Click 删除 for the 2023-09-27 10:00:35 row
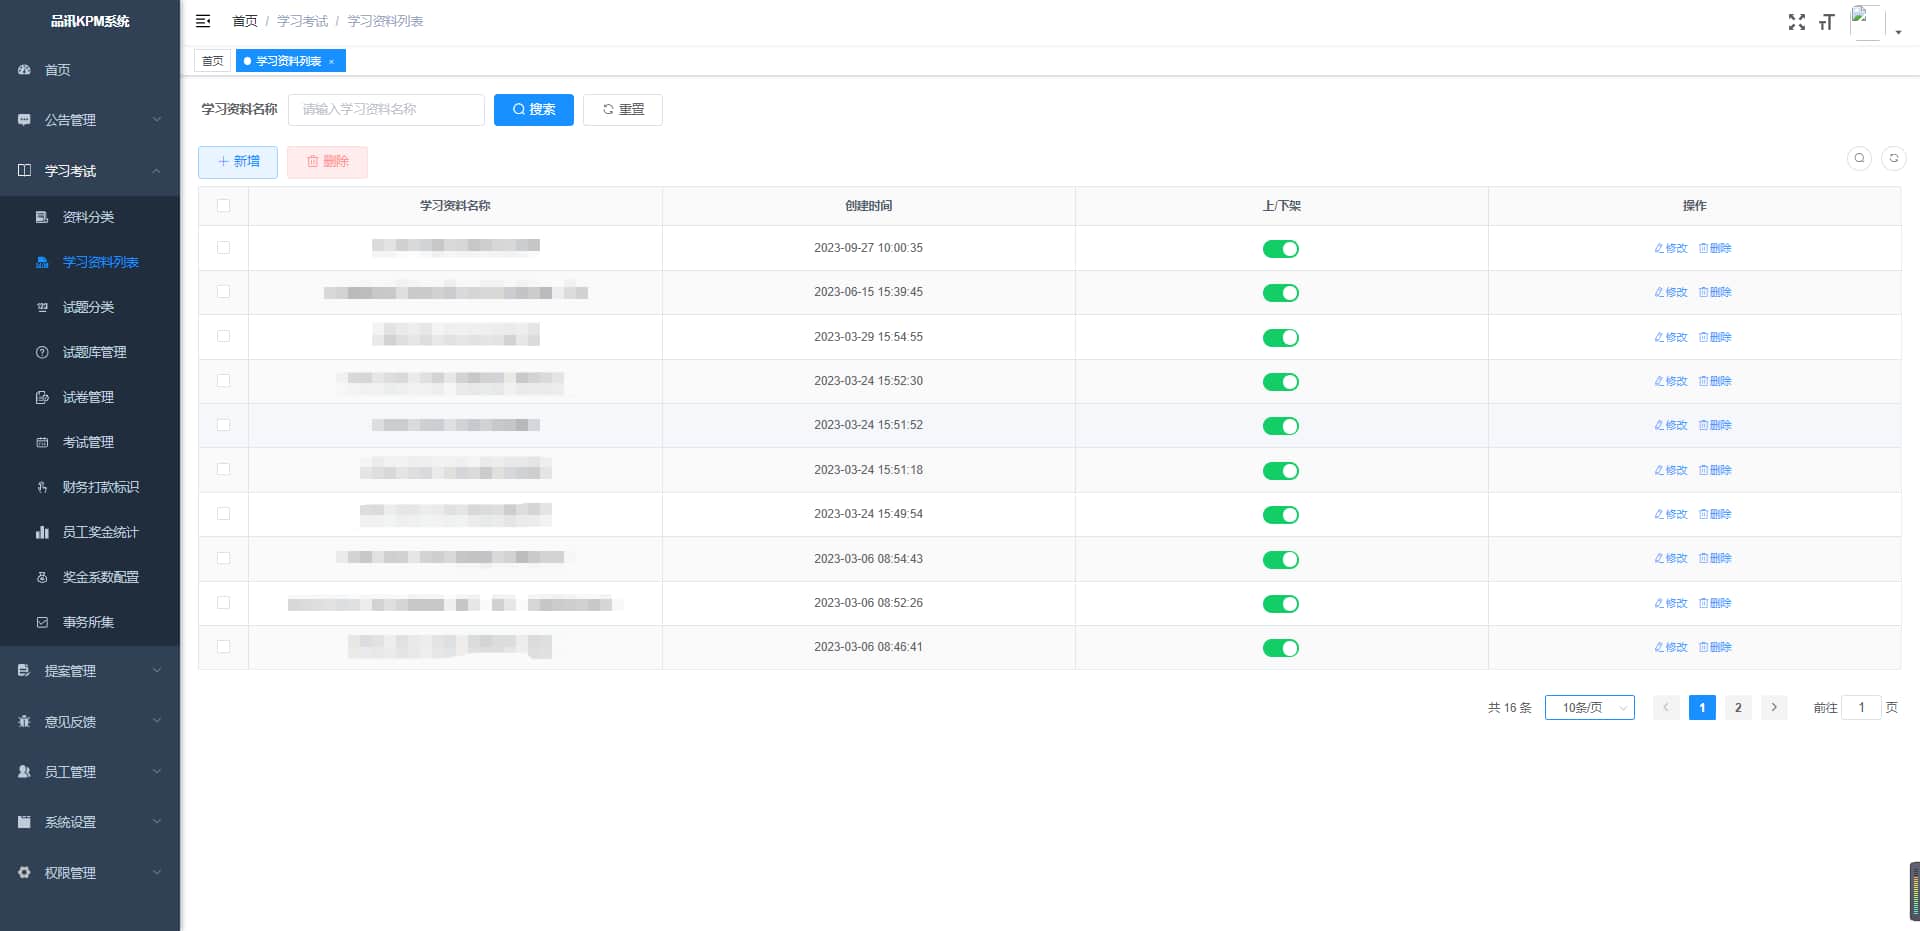Screen dimensions: 1920x931 point(1715,248)
